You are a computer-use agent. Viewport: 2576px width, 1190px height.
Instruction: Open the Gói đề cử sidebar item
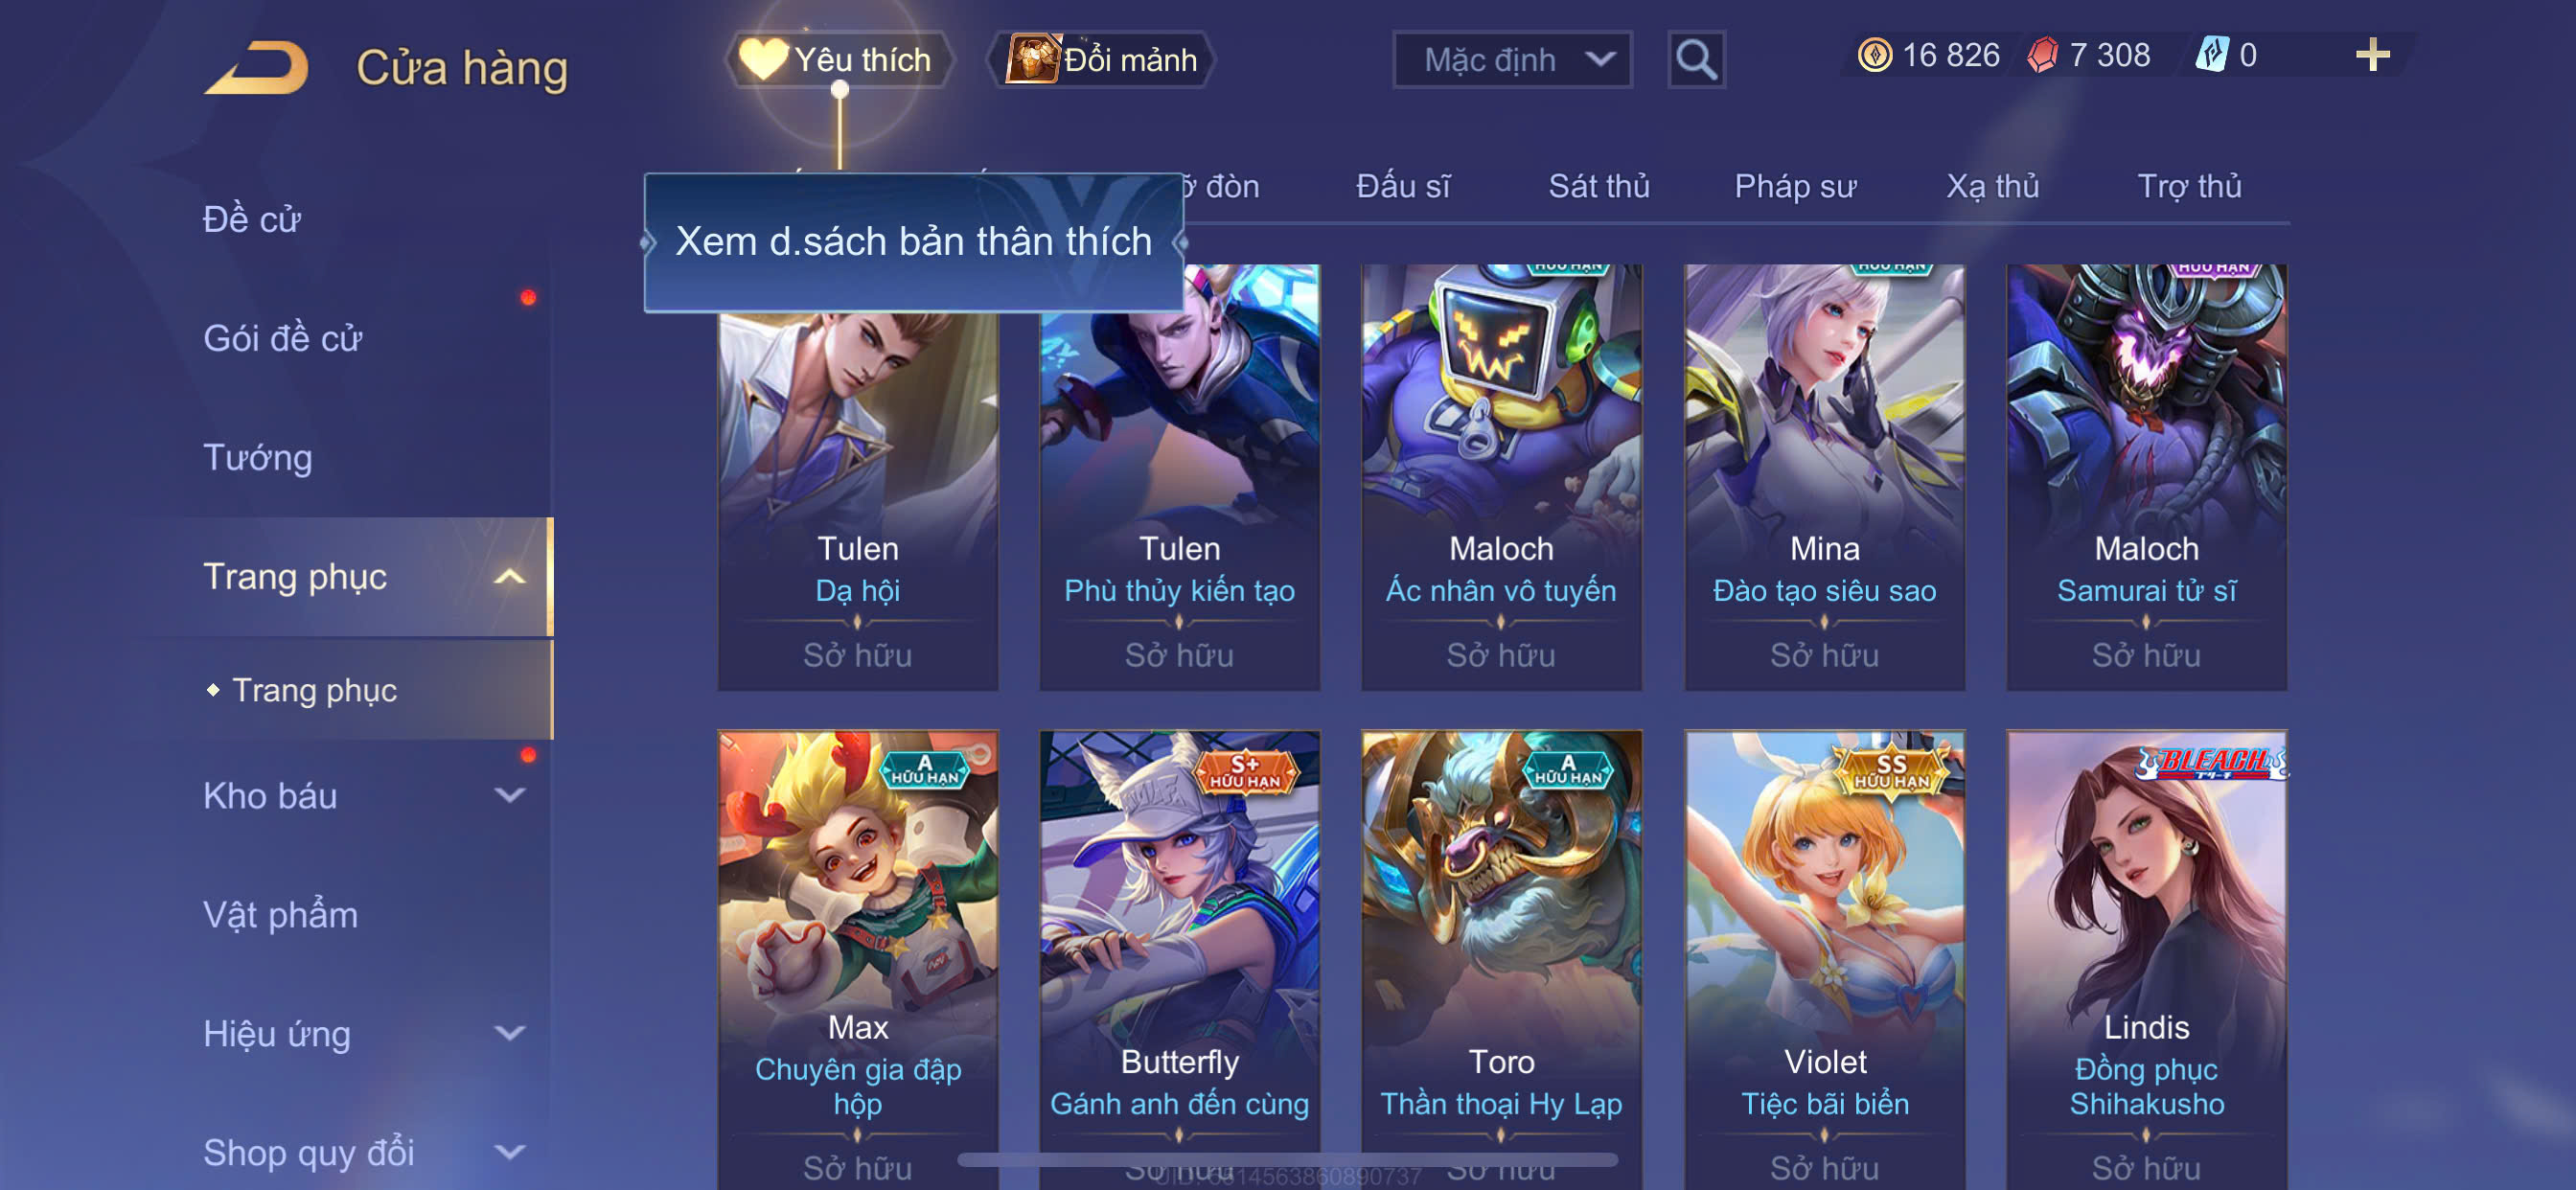(282, 339)
